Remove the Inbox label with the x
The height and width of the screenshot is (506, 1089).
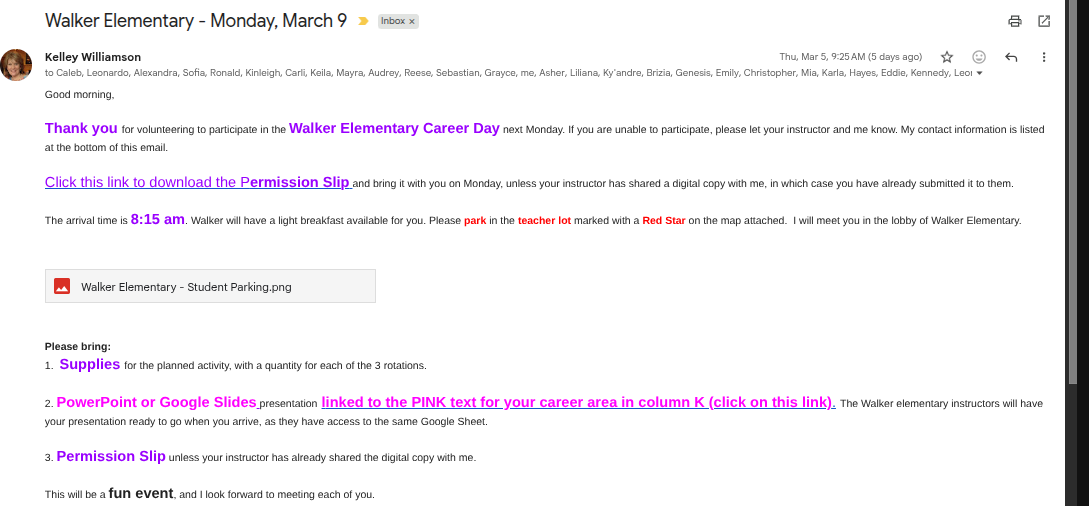click(412, 21)
